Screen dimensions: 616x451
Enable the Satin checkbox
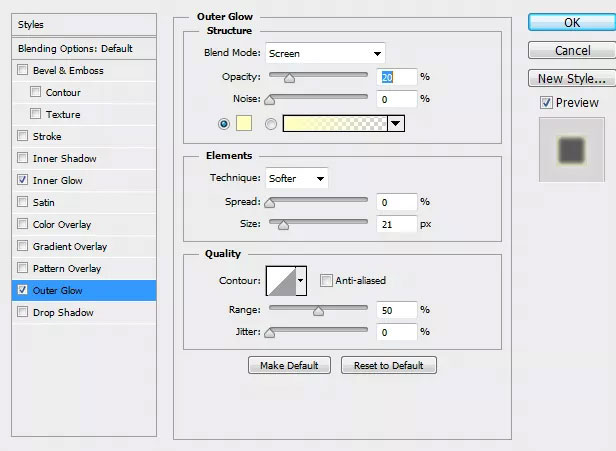[x=23, y=202]
